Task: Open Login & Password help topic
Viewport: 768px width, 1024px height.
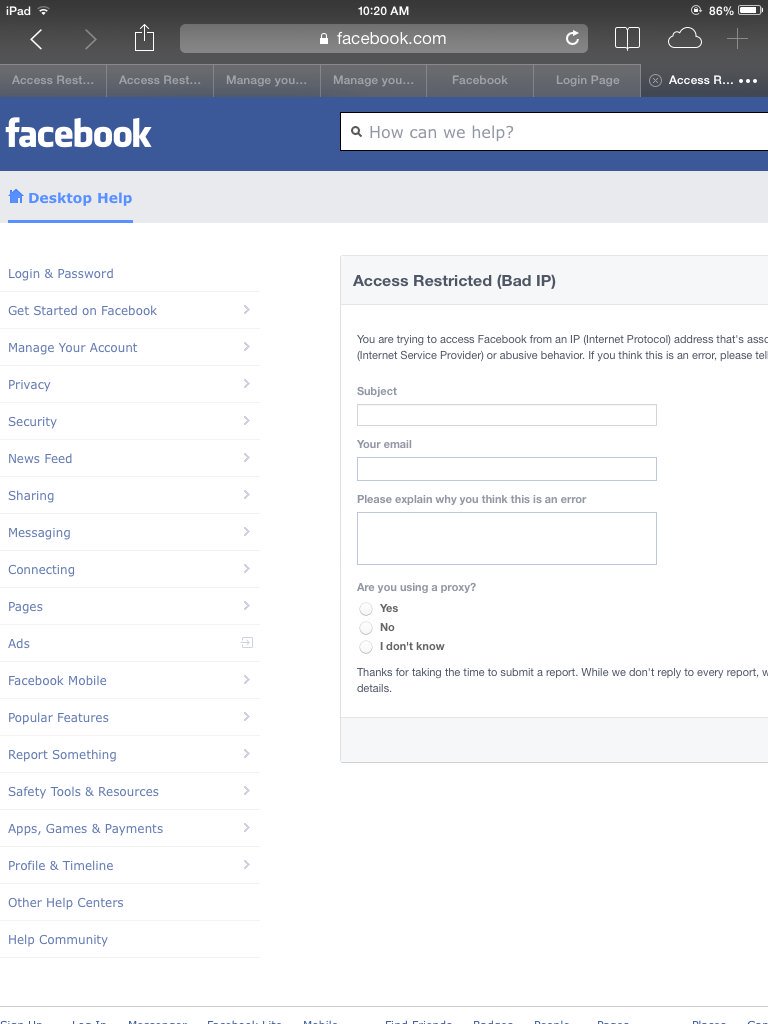Action: [61, 274]
